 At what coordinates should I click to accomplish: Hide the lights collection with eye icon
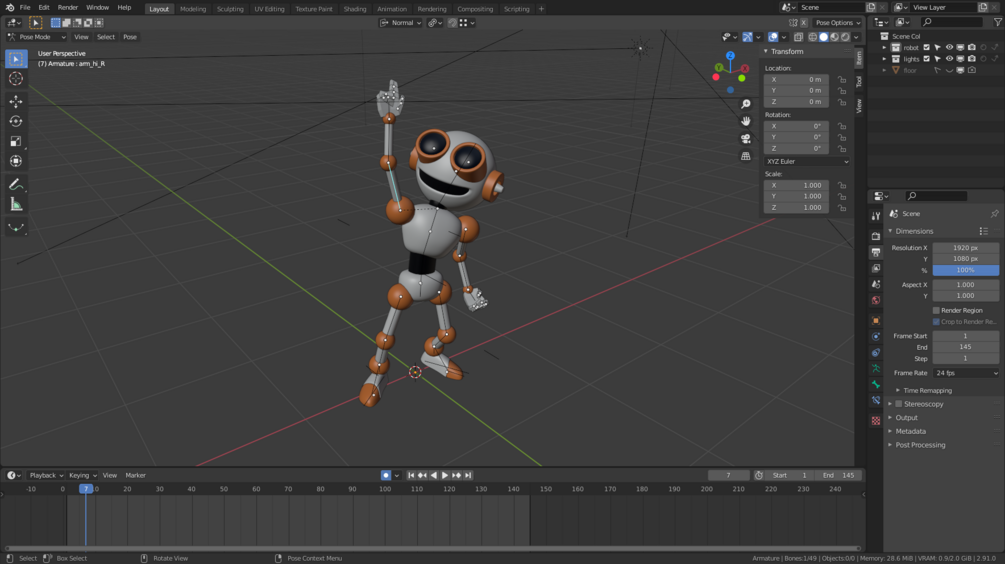tap(949, 59)
